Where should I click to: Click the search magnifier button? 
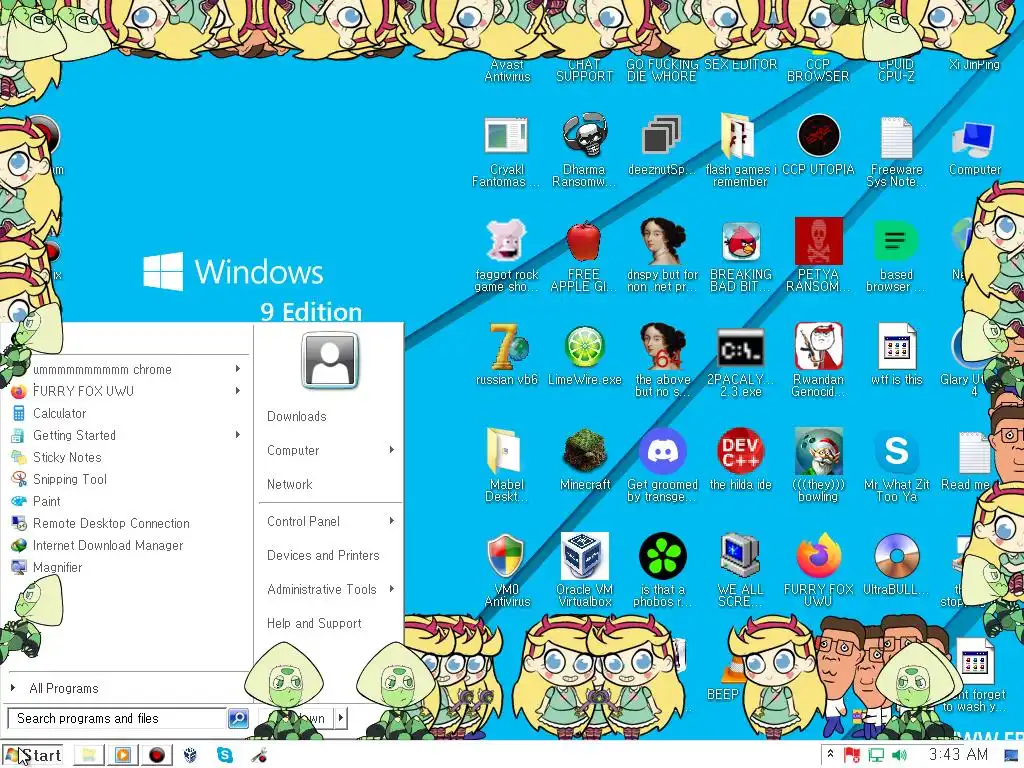238,718
